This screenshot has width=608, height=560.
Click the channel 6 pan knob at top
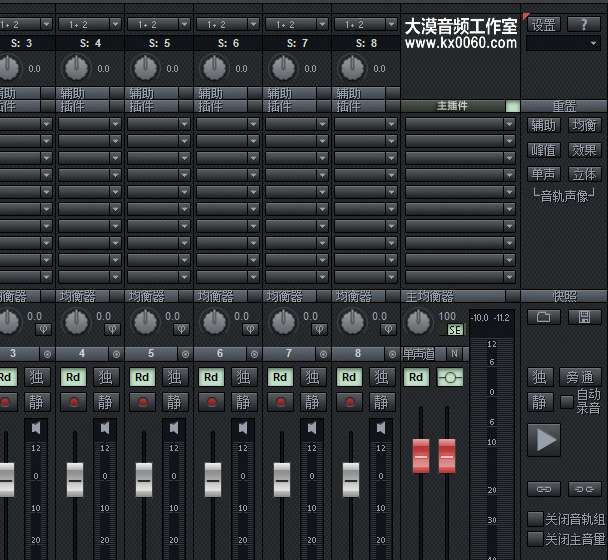point(214,68)
